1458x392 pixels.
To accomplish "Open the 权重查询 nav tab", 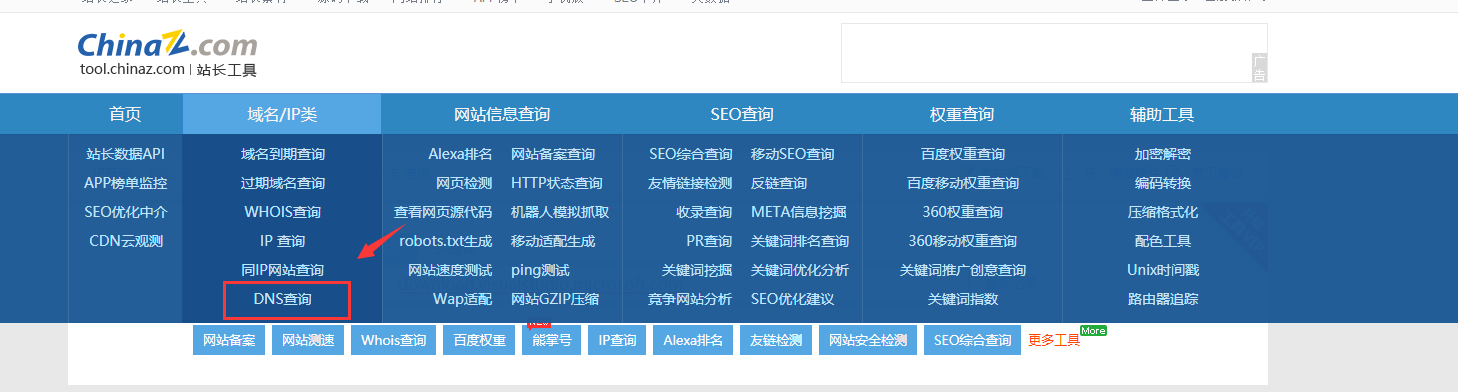I will pos(962,114).
